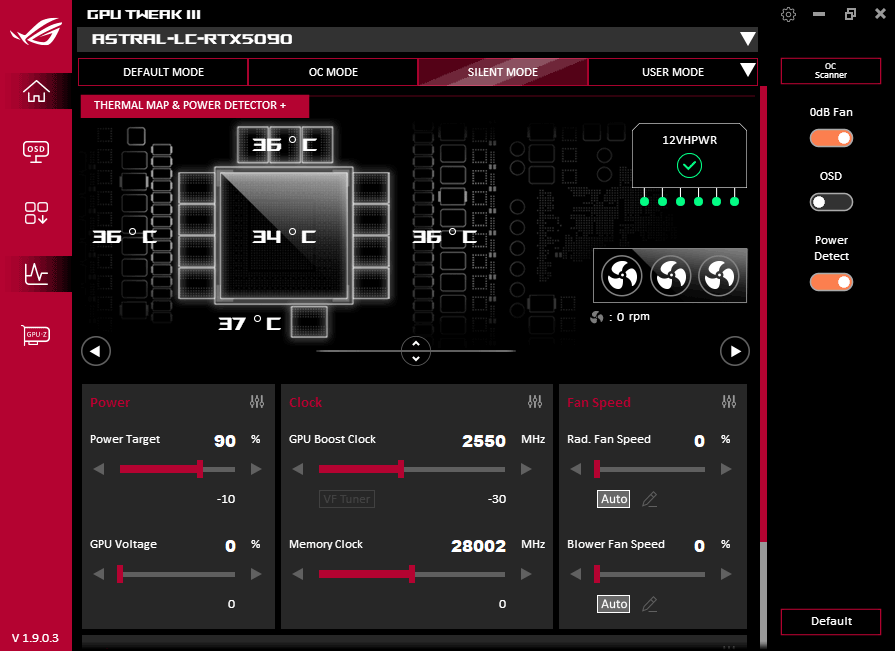Decrease GPU Boost Clock with left arrow
This screenshot has width=895, height=651.
(x=297, y=469)
